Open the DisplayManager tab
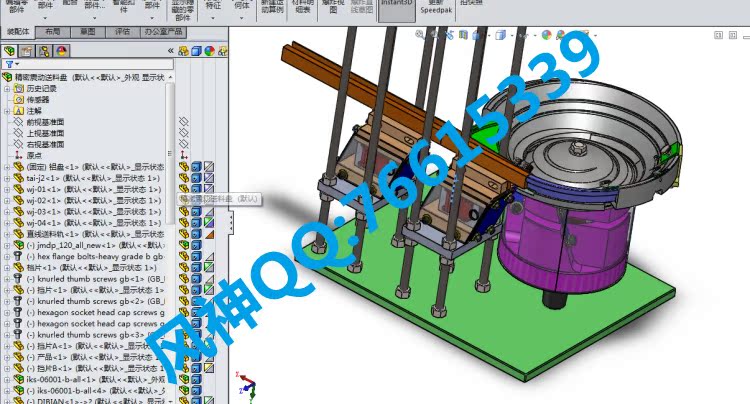Image resolution: width=750 pixels, height=404 pixels. [x=62, y=51]
